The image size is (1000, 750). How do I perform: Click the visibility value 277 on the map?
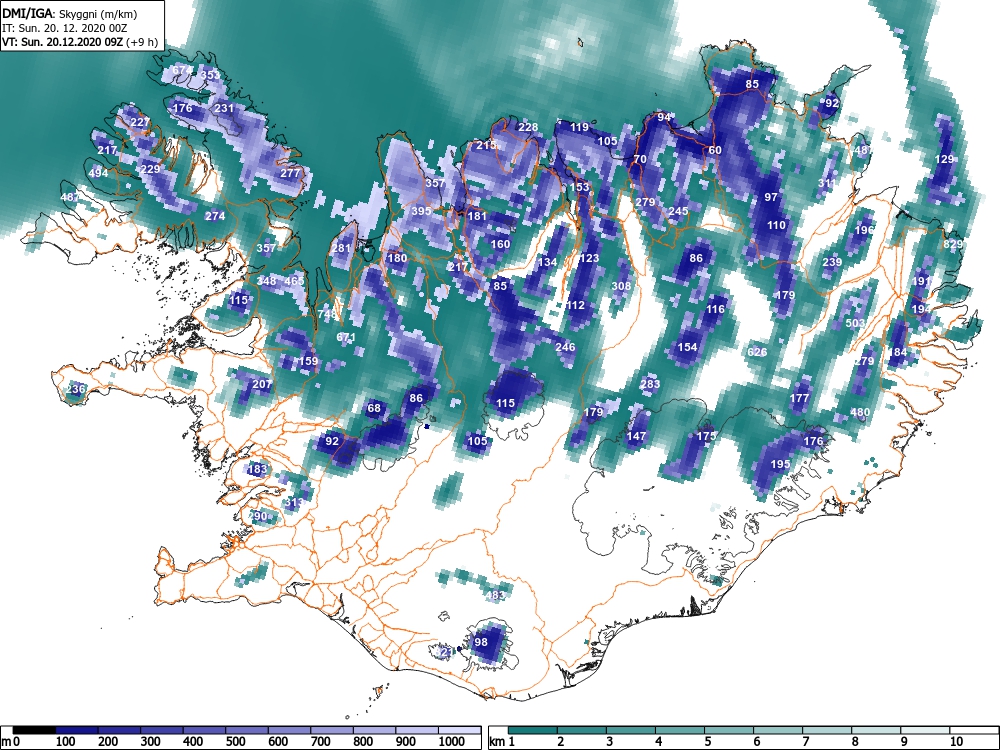pyautogui.click(x=290, y=173)
